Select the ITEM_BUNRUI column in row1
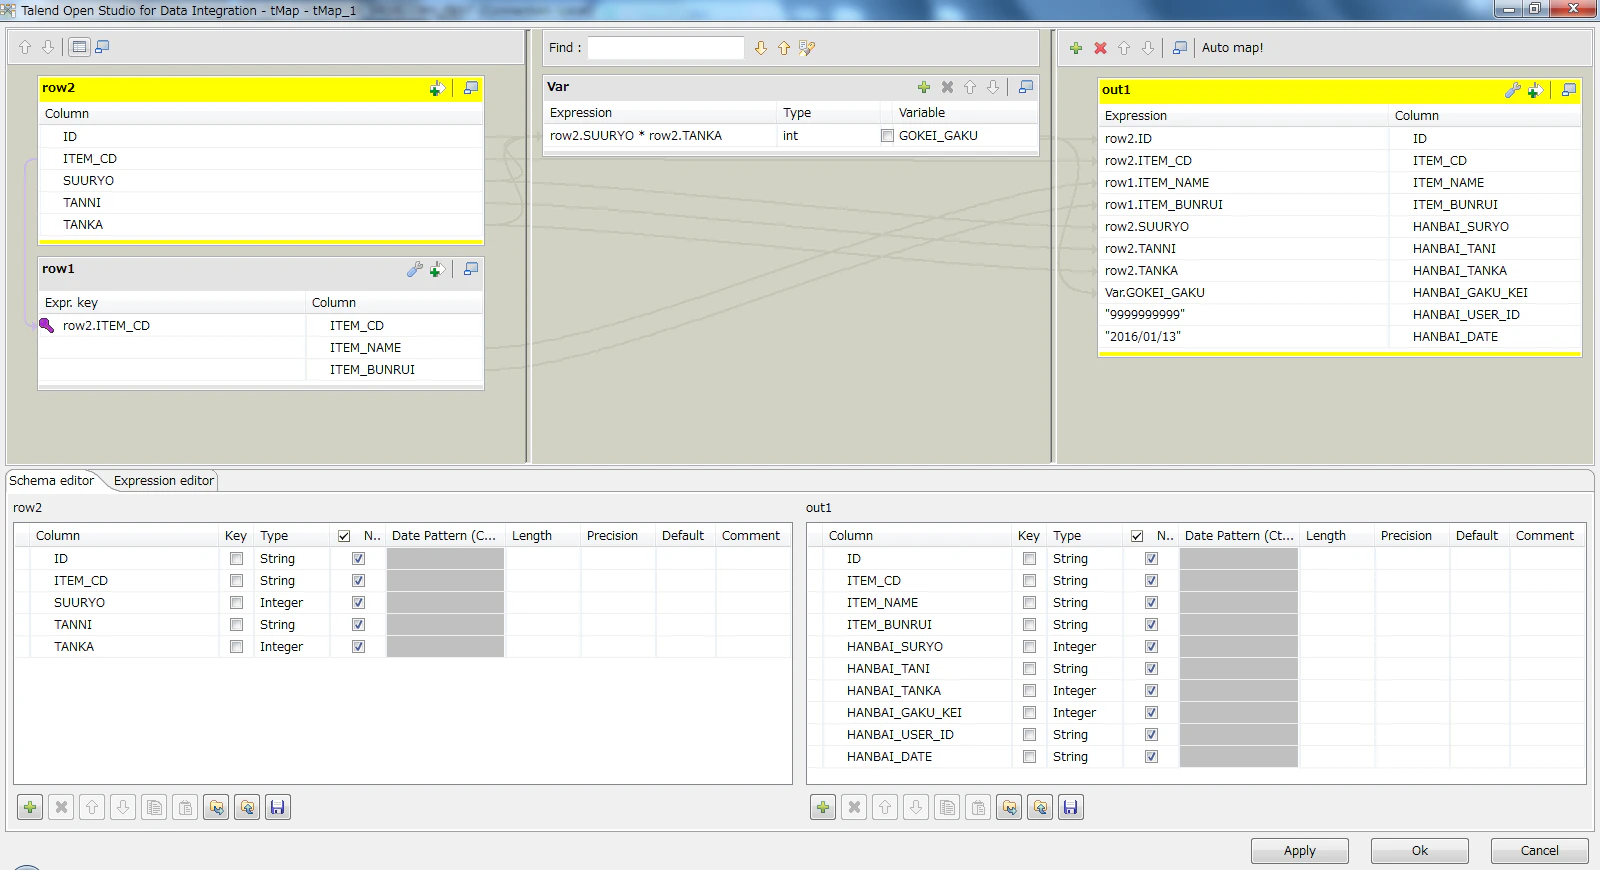Image resolution: width=1600 pixels, height=870 pixels. (394, 370)
